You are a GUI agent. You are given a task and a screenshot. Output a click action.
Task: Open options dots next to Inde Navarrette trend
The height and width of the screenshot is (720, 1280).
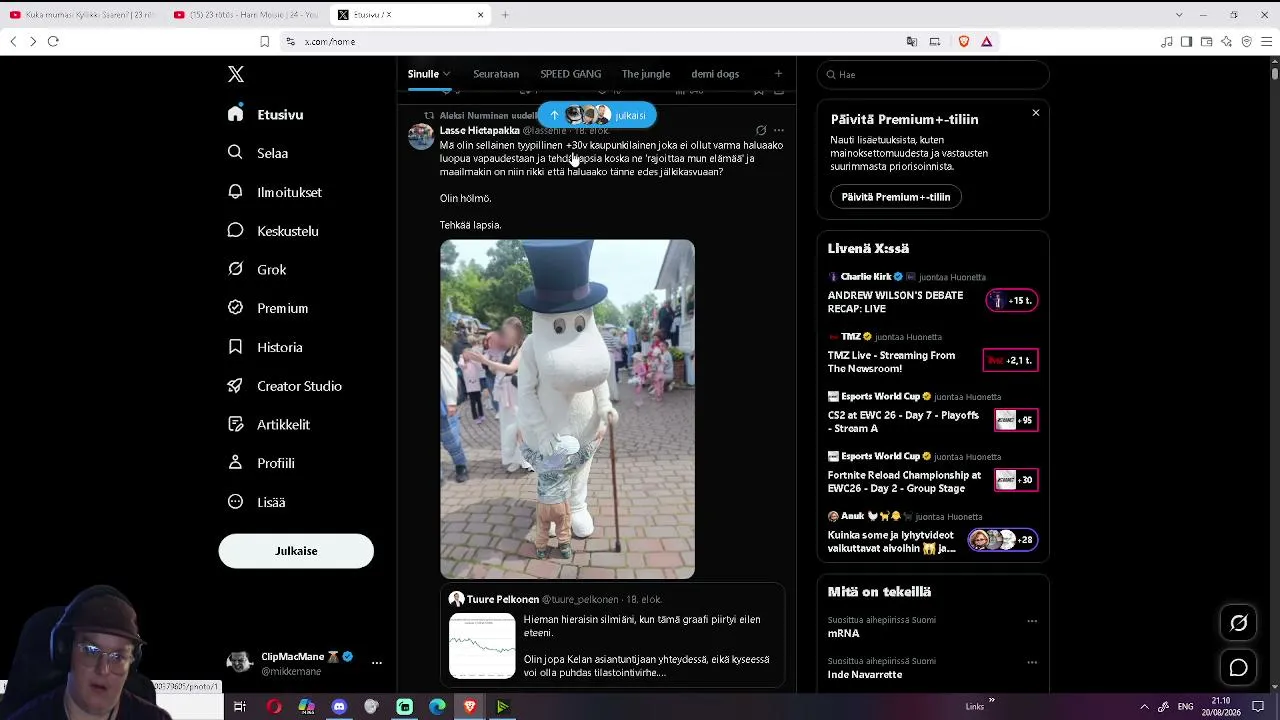coord(1032,662)
